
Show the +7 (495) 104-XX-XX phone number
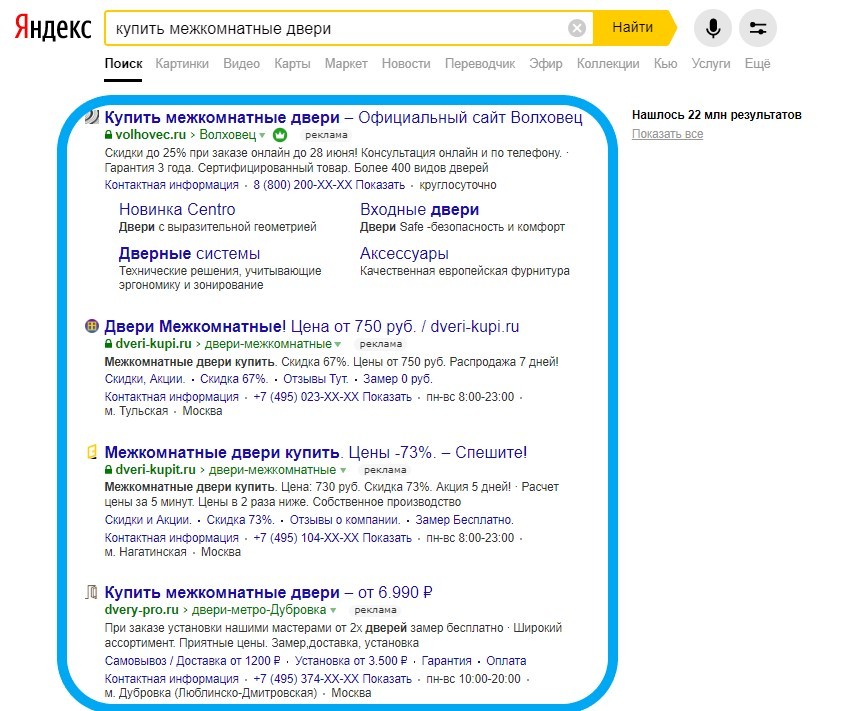click(x=332, y=538)
